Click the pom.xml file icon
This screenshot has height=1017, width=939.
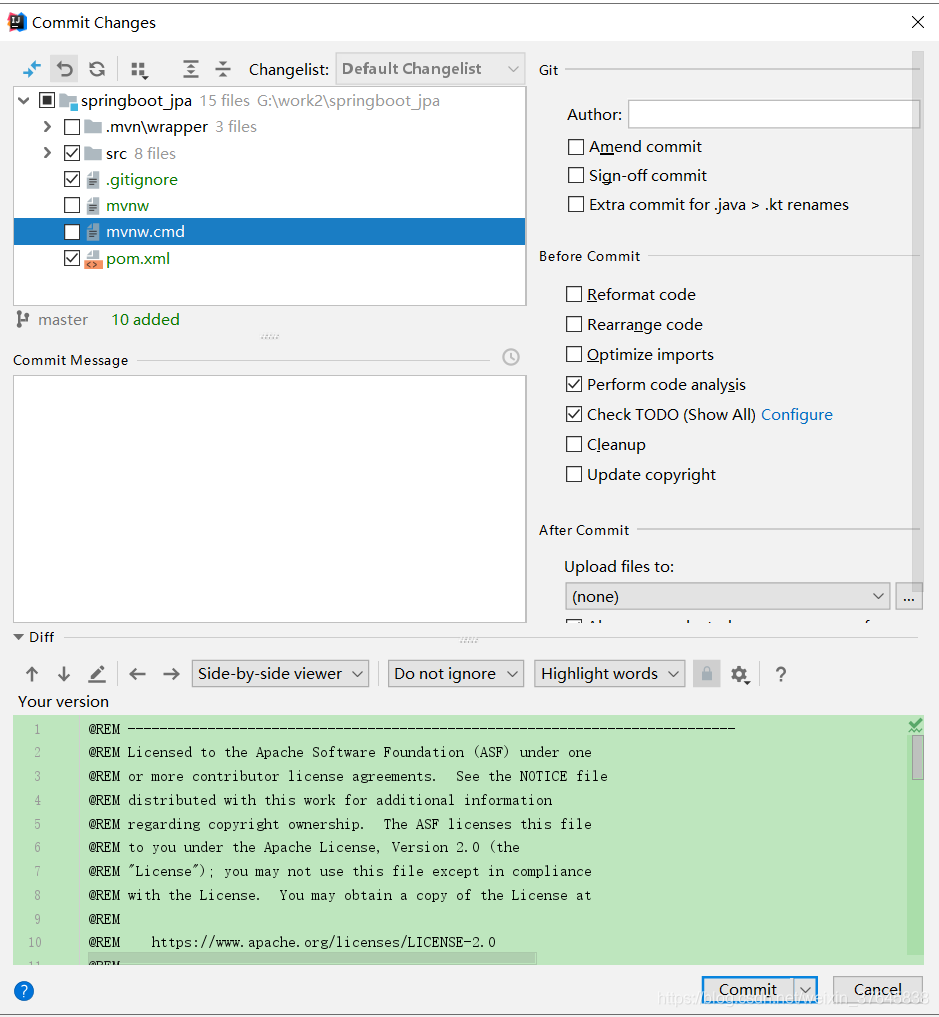[x=93, y=259]
